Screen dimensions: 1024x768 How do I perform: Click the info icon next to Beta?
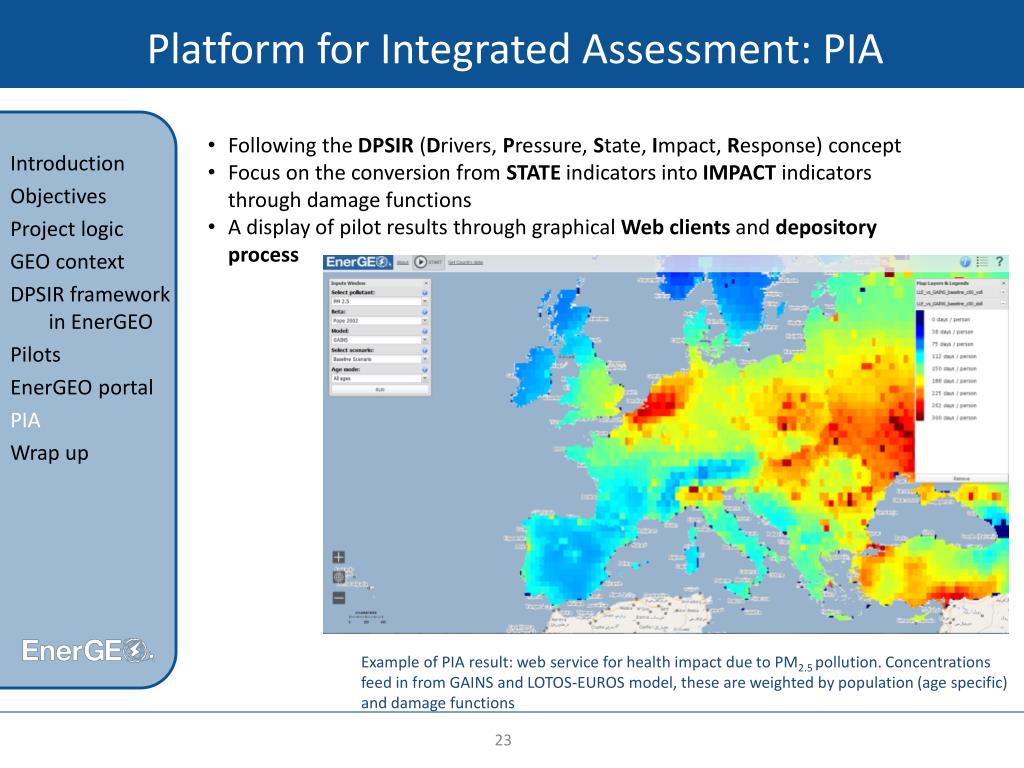(424, 312)
